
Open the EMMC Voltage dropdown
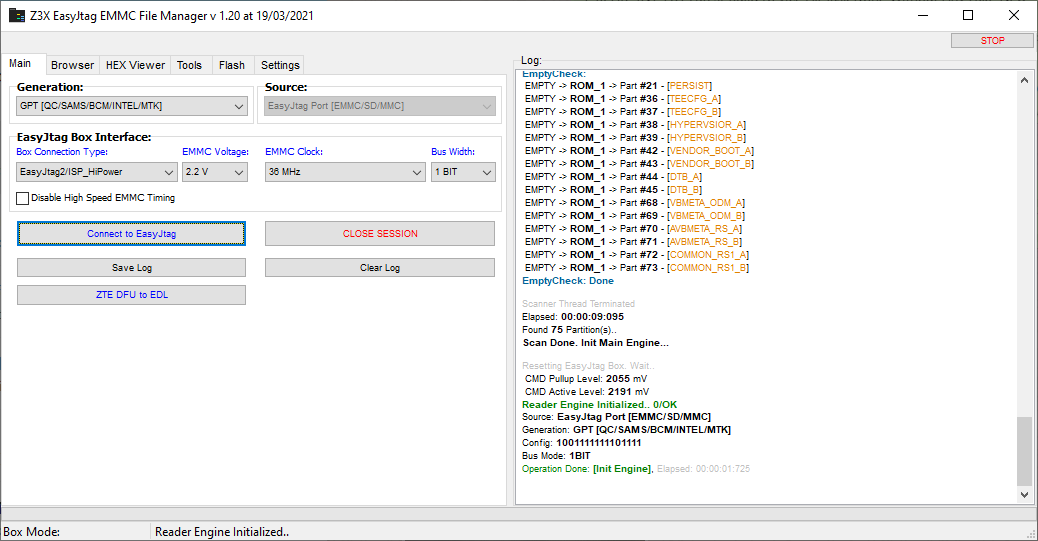[x=214, y=172]
